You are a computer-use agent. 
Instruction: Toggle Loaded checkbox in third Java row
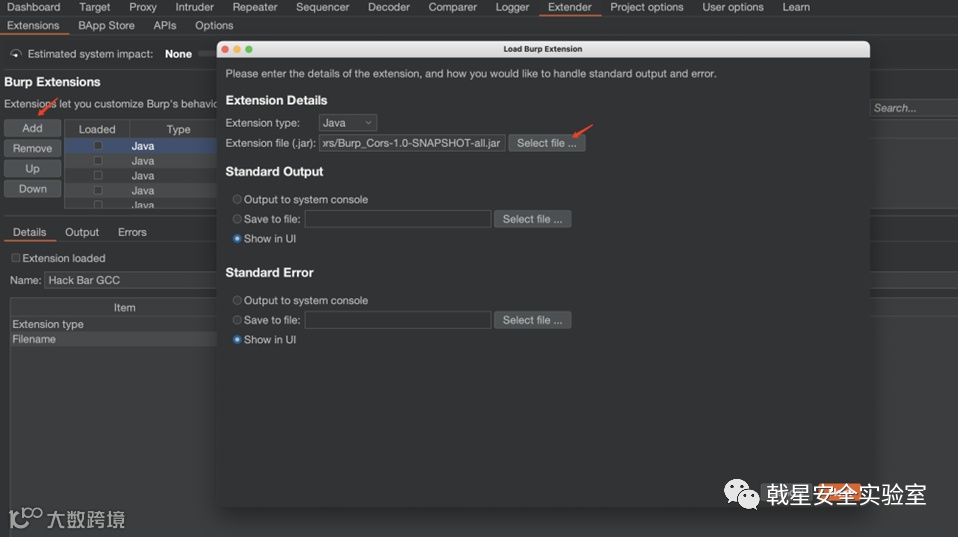(x=98, y=175)
